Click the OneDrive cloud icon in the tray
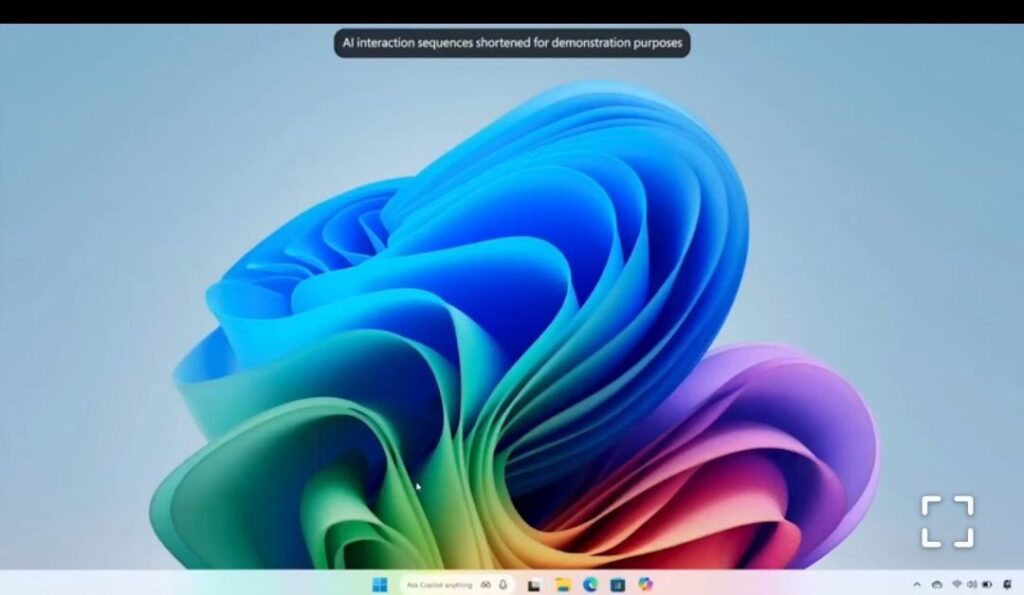 tap(936, 583)
